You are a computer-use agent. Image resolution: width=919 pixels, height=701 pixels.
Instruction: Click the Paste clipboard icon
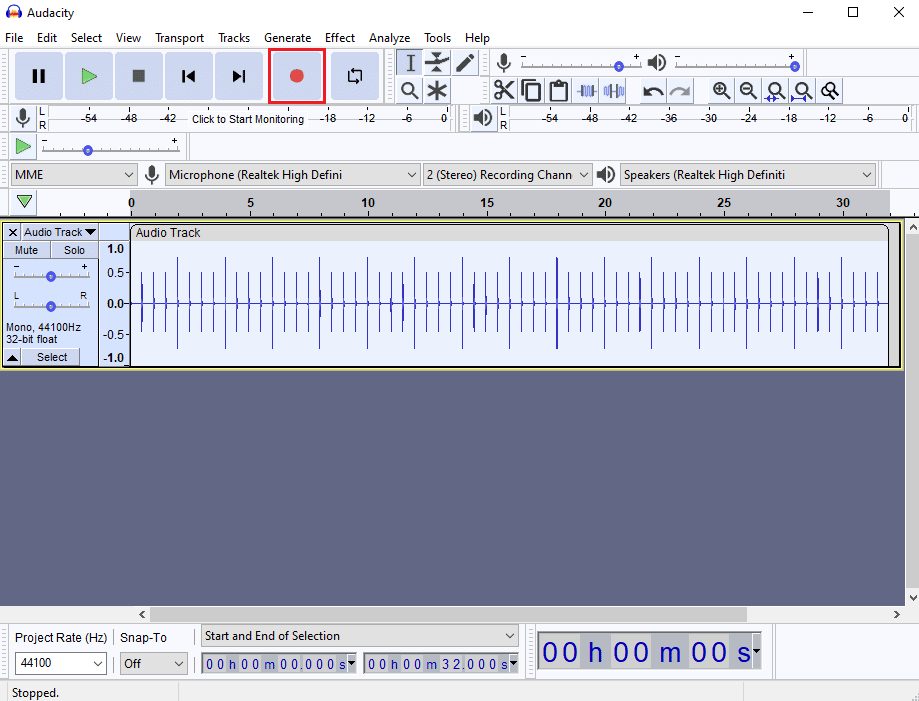559,91
